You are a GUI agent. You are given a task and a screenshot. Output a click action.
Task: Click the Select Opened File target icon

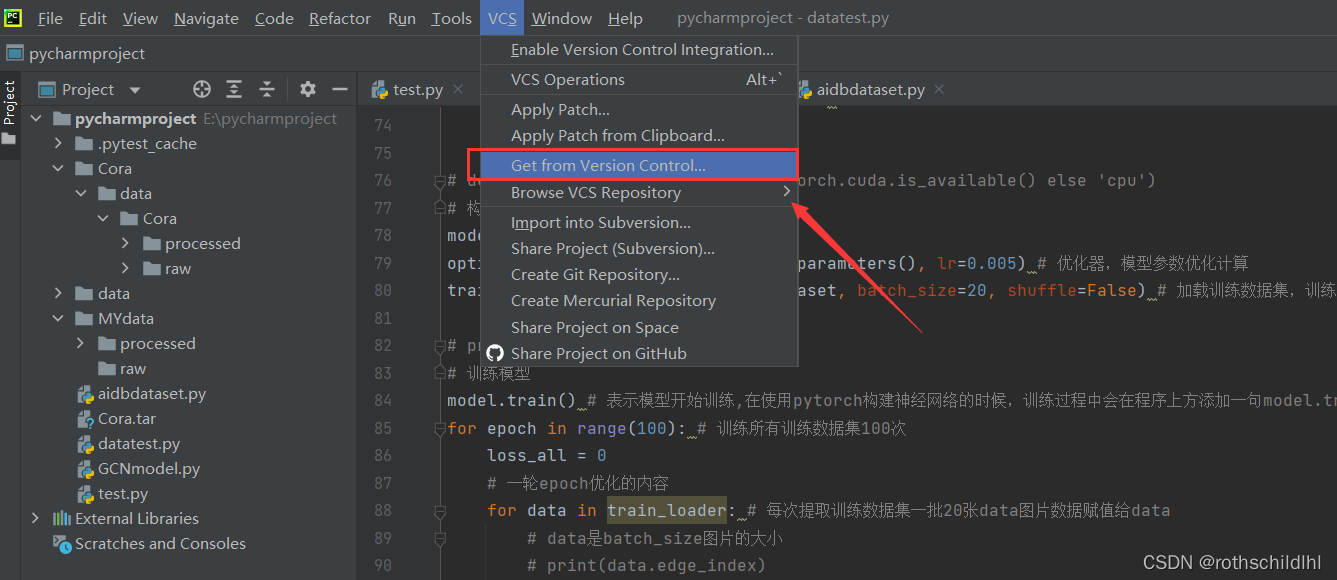pyautogui.click(x=201, y=89)
